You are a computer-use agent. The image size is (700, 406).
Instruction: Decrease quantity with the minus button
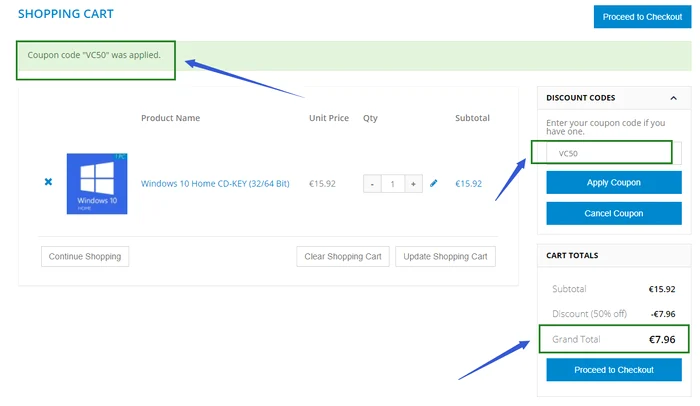[371, 184]
